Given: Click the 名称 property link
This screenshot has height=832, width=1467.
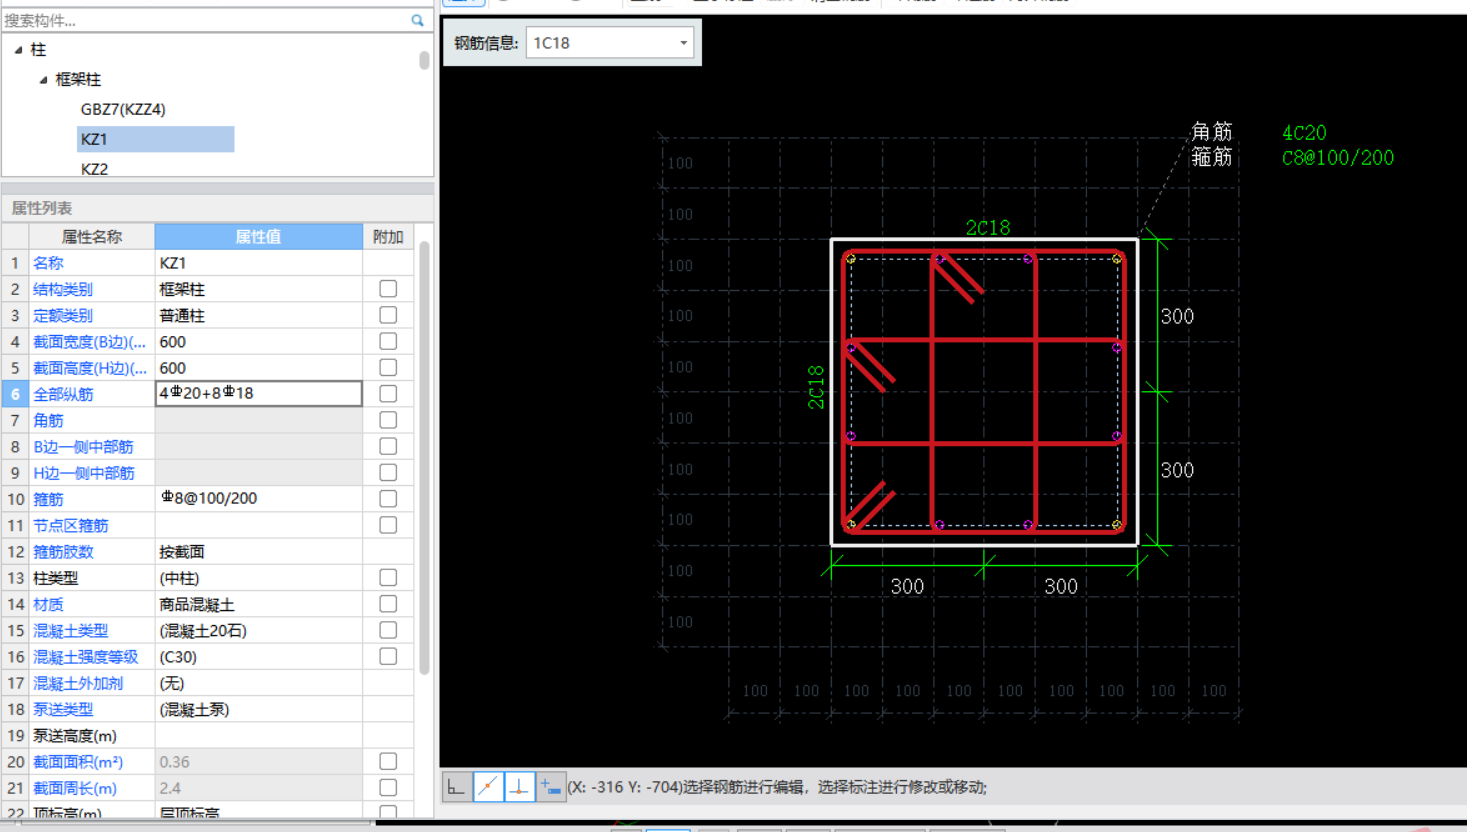Looking at the screenshot, I should coord(48,263).
